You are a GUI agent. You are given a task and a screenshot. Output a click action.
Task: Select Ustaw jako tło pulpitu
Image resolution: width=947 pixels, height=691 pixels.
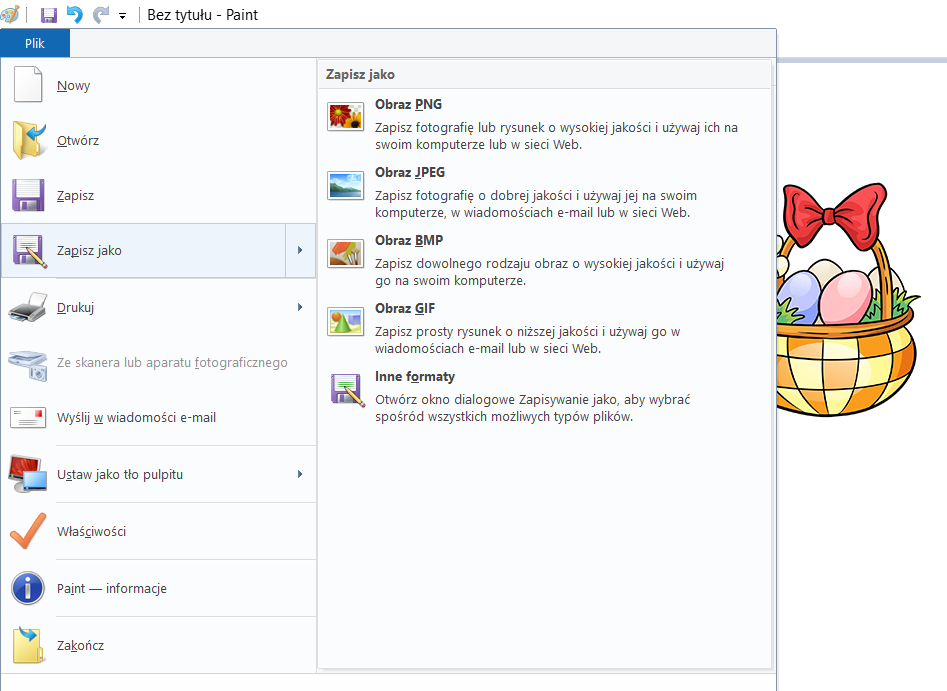[x=158, y=475]
